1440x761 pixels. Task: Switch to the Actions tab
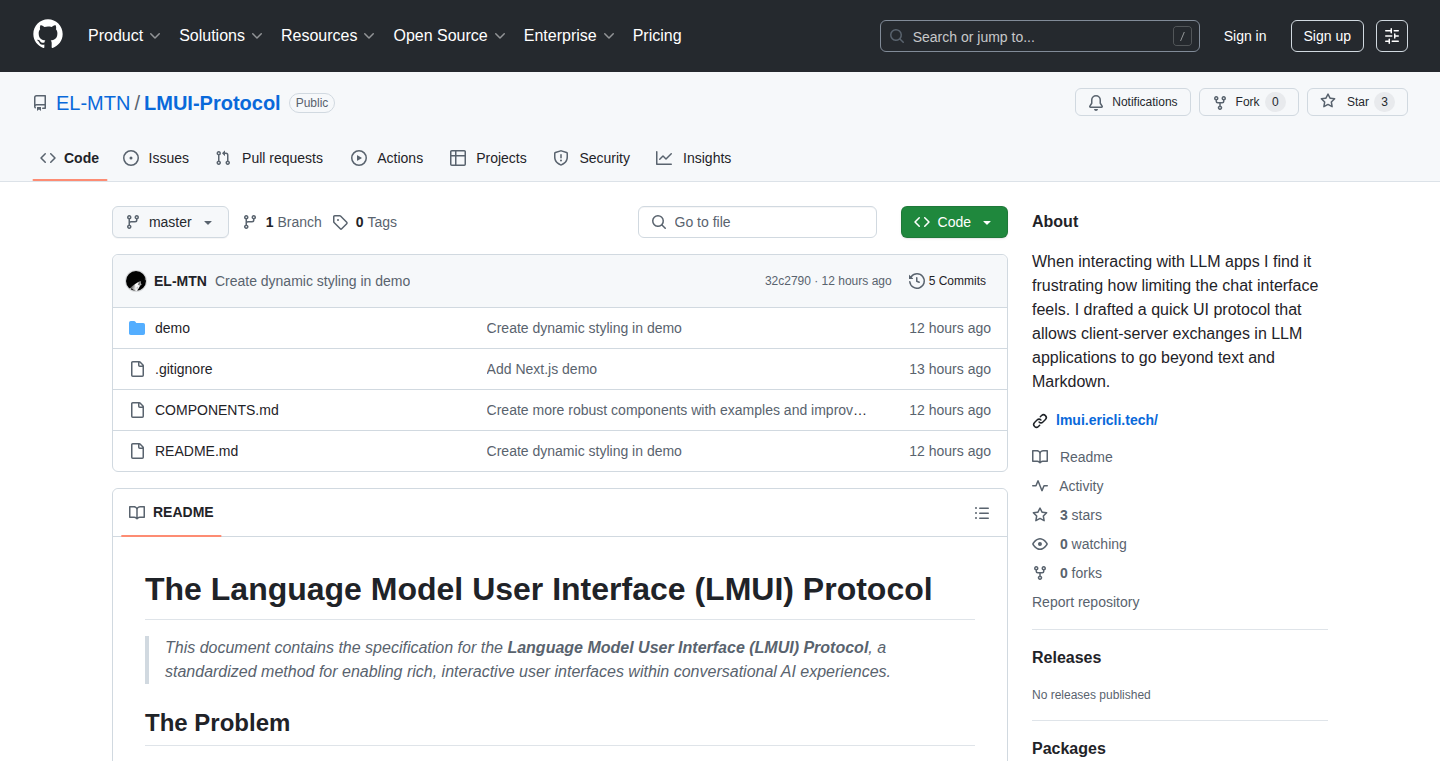click(387, 158)
